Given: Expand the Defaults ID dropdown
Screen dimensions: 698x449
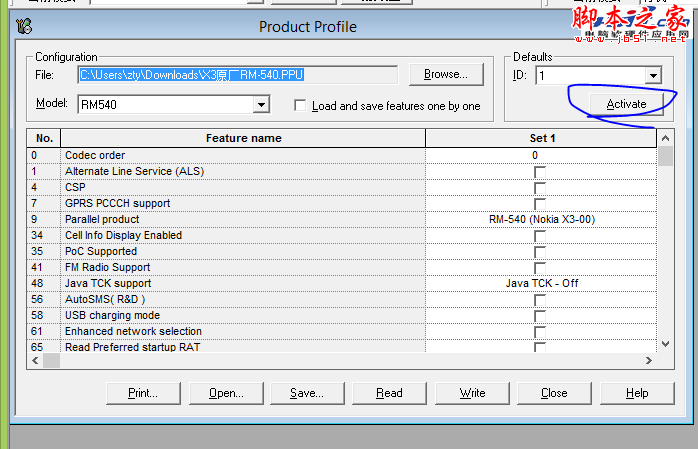Looking at the screenshot, I should pyautogui.click(x=652, y=76).
